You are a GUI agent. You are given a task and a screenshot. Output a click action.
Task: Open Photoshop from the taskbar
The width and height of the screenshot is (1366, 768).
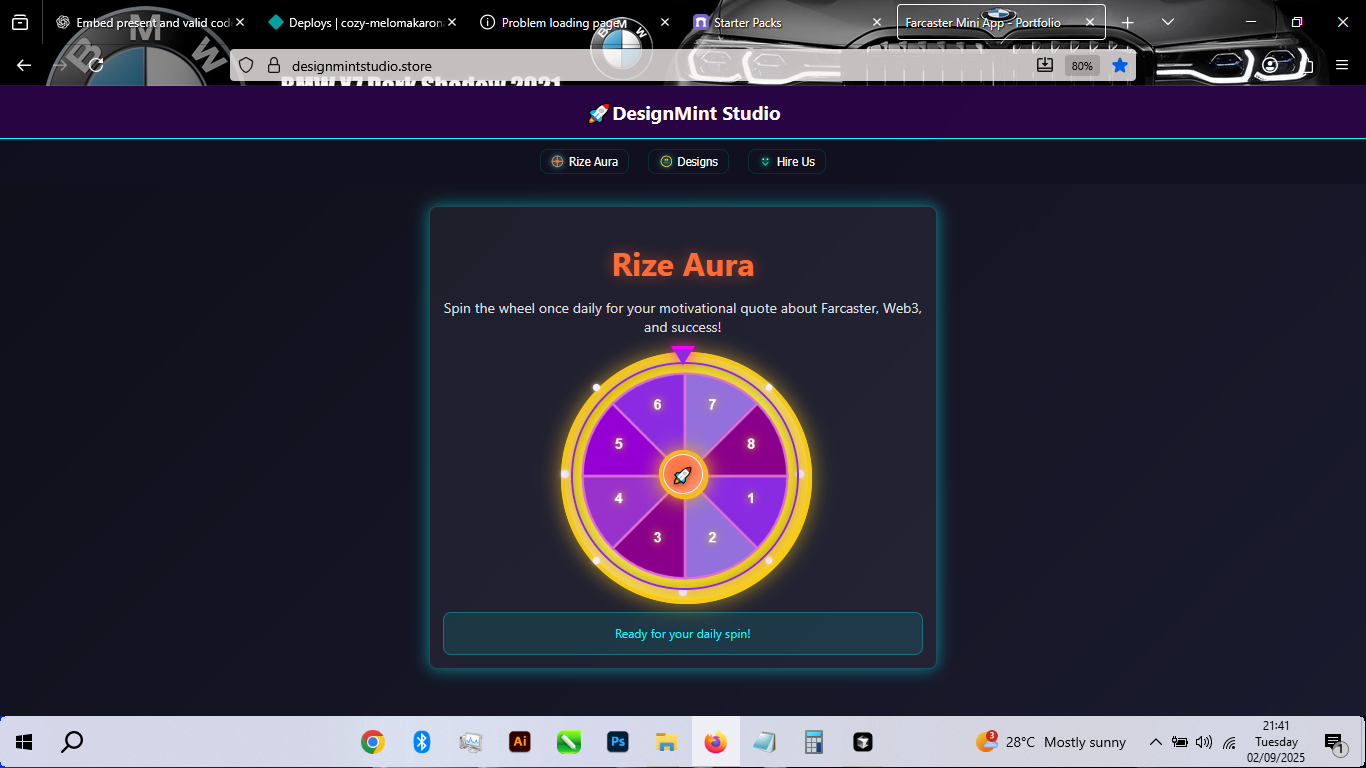pos(617,742)
